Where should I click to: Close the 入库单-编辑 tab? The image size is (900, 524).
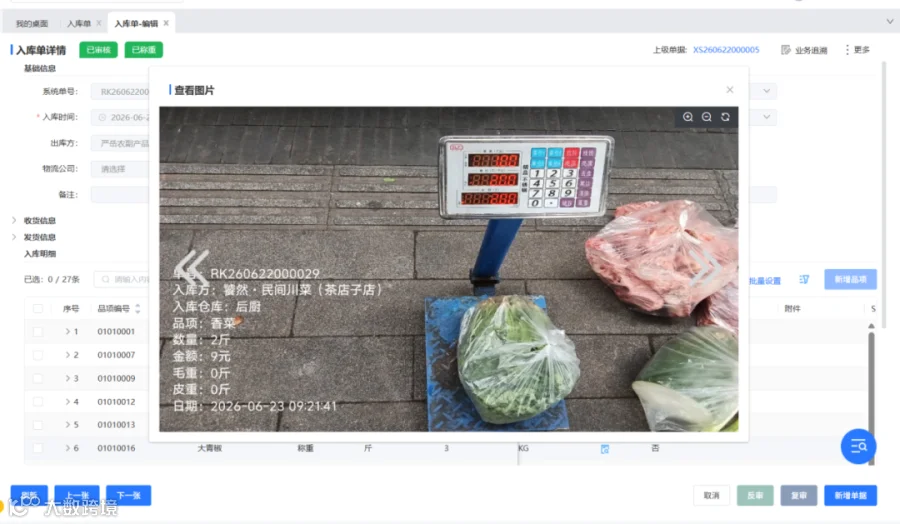(166, 23)
